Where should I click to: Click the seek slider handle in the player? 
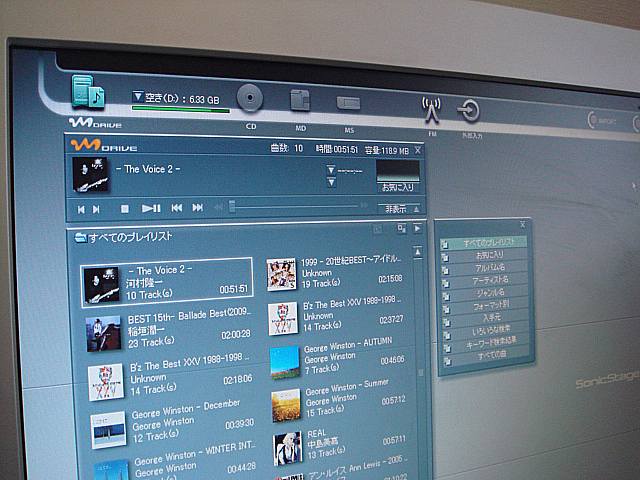coord(232,206)
